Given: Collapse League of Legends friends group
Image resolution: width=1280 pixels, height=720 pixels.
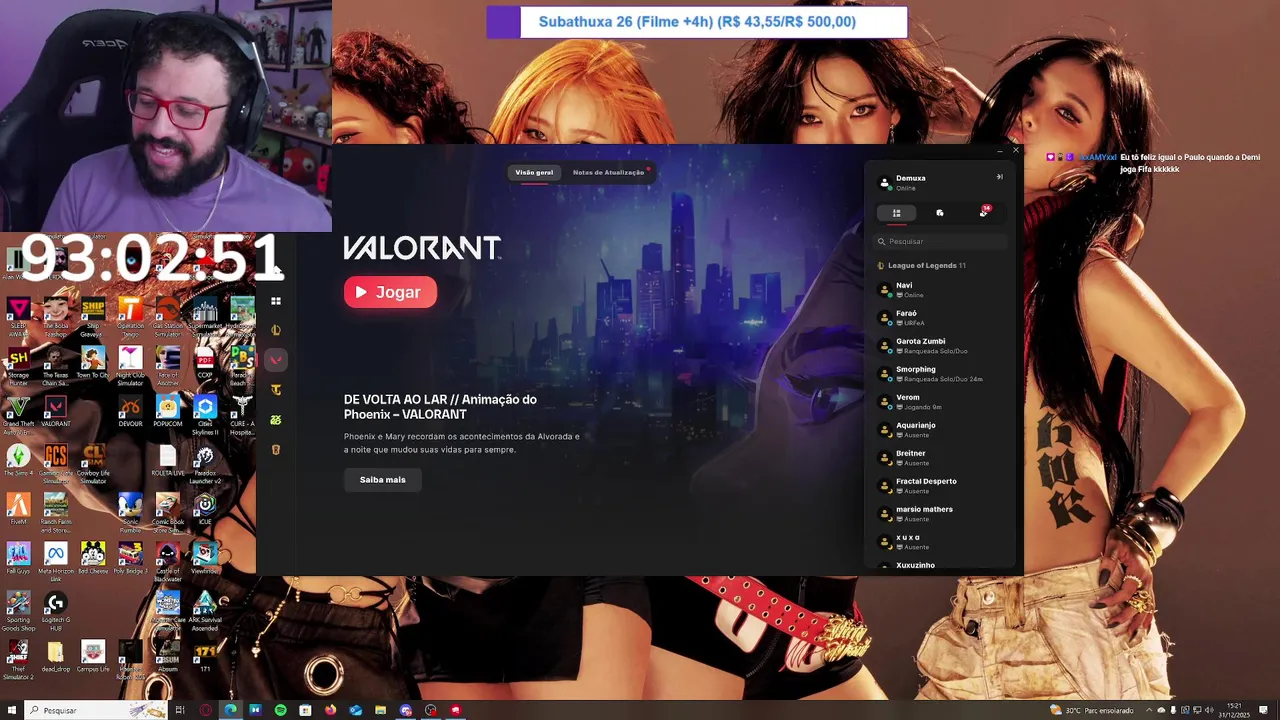Looking at the screenshot, I should (921, 266).
